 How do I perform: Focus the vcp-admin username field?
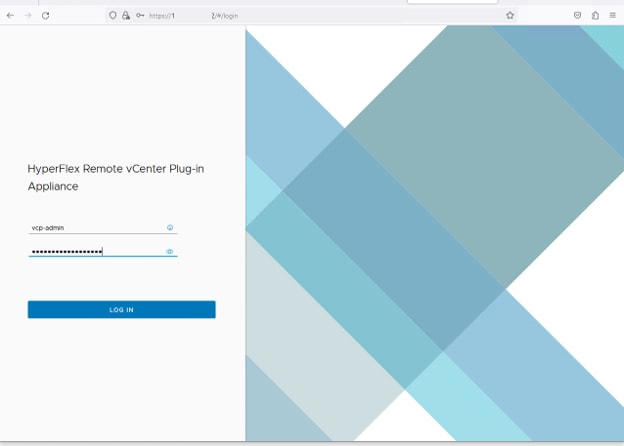coord(103,228)
